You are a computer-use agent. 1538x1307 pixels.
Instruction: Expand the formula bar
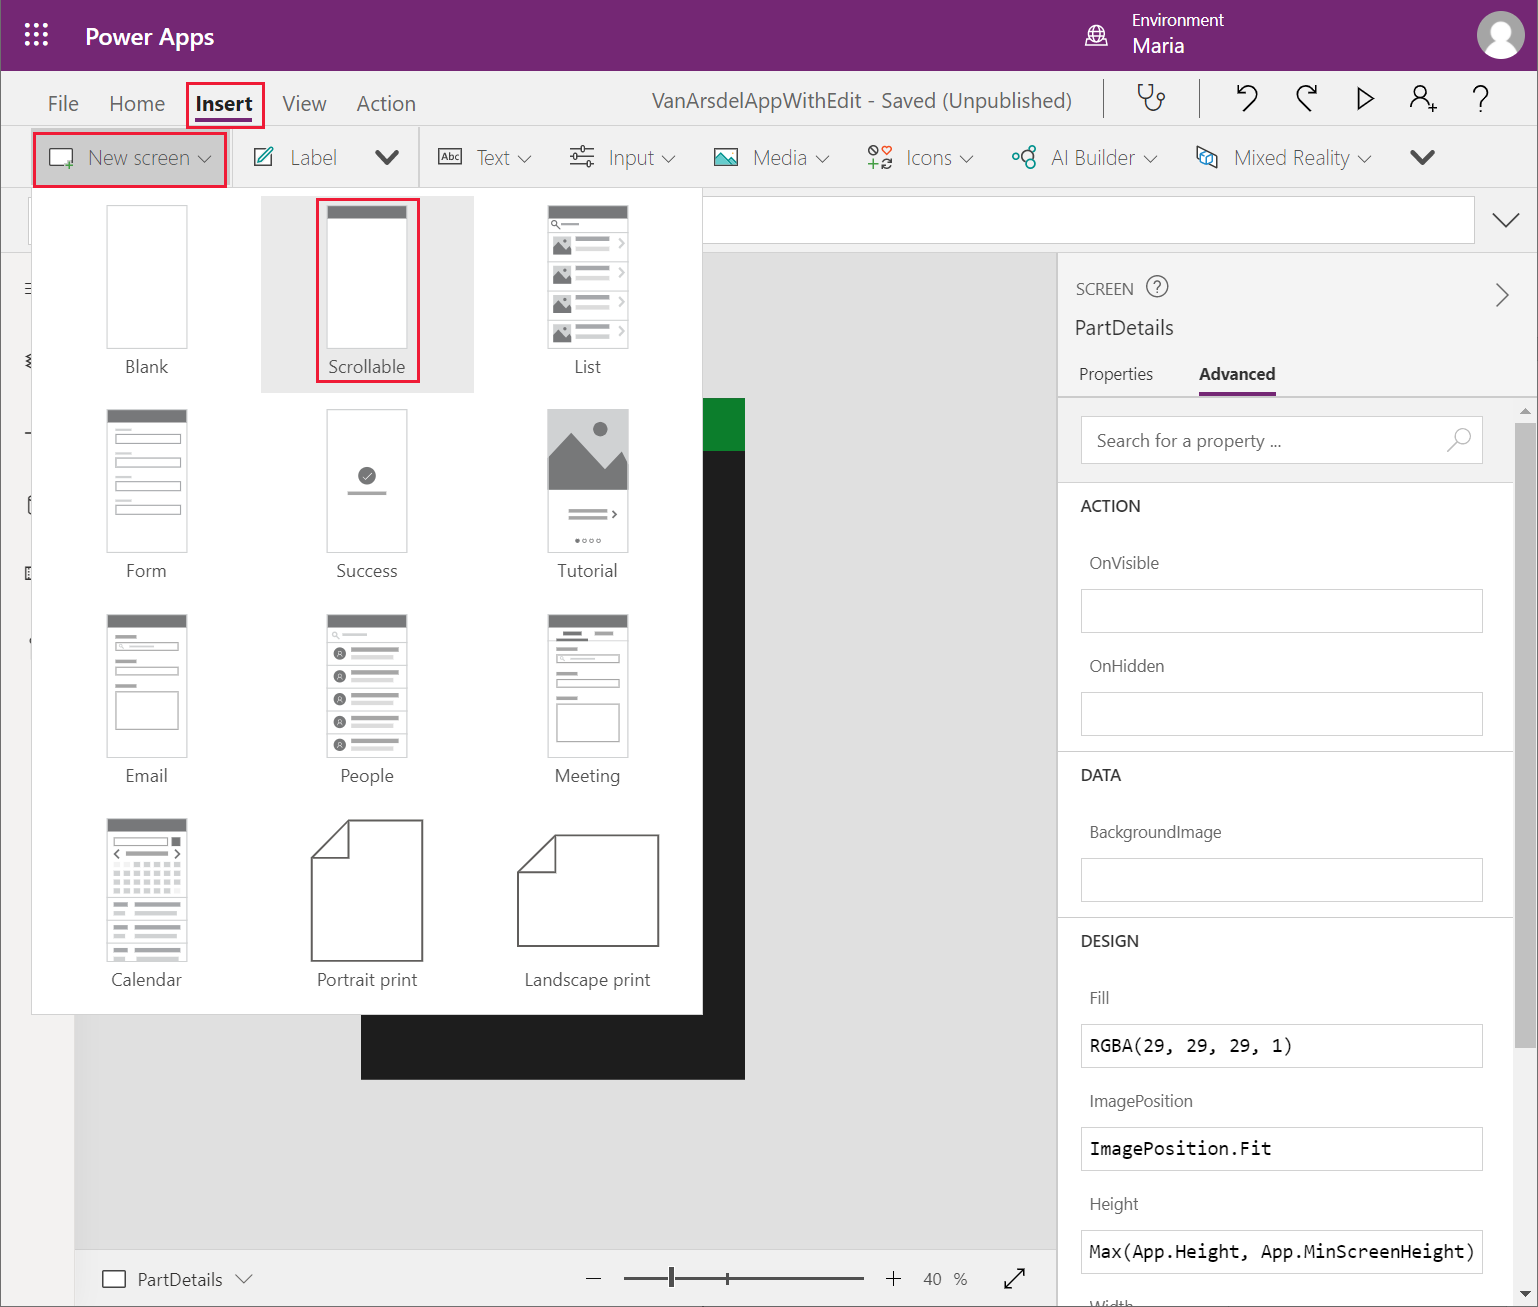(x=1505, y=219)
